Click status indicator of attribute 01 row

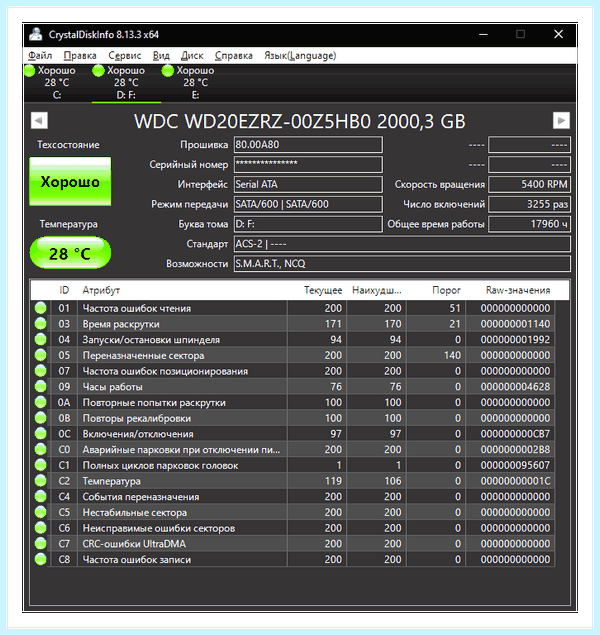click(x=40, y=308)
